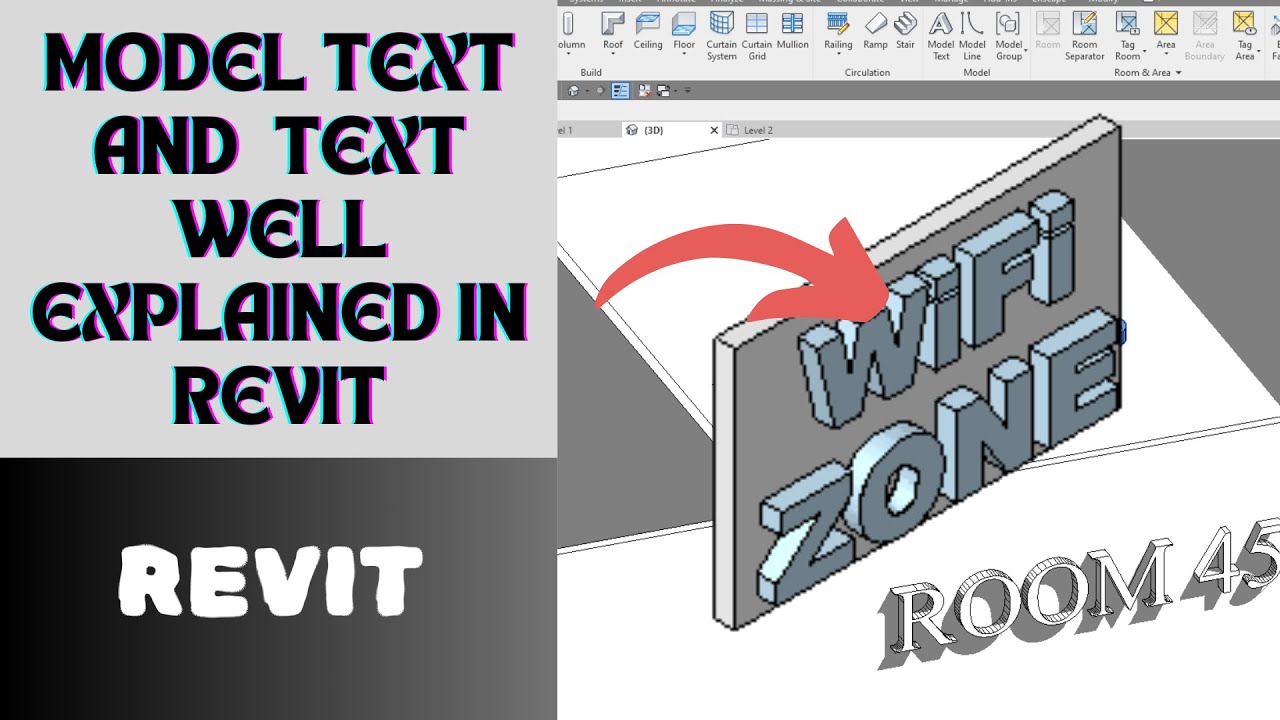Image resolution: width=1280 pixels, height=720 pixels.
Task: Expand the Roof tool dropdown arrow
Action: 612,55
